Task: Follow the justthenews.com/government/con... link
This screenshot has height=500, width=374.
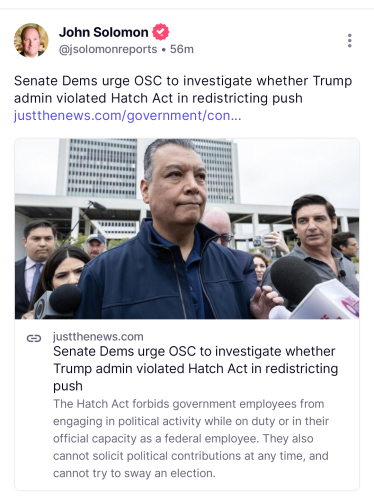Action: pos(127,116)
